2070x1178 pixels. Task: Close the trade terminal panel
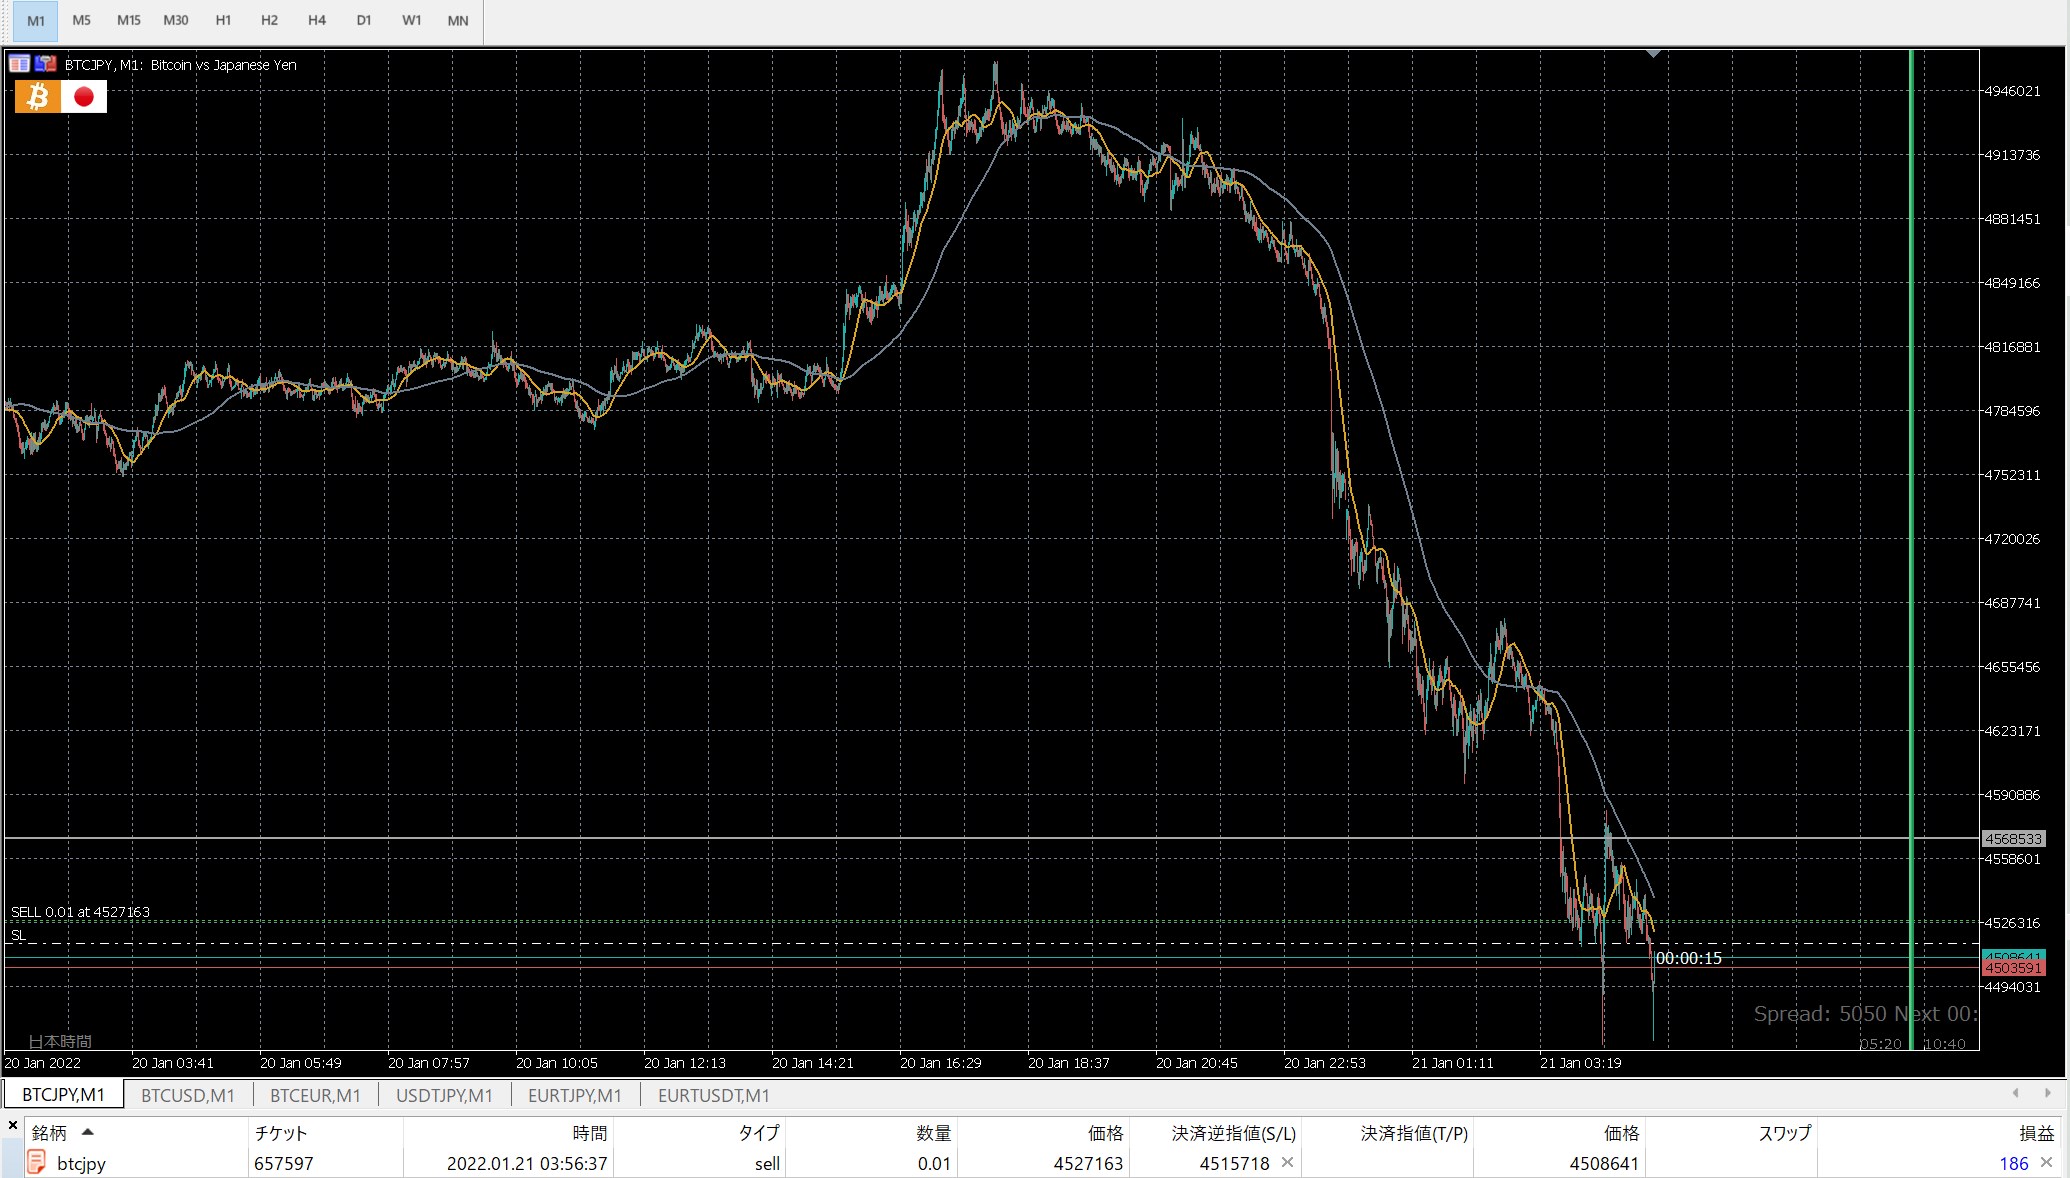click(12, 1125)
